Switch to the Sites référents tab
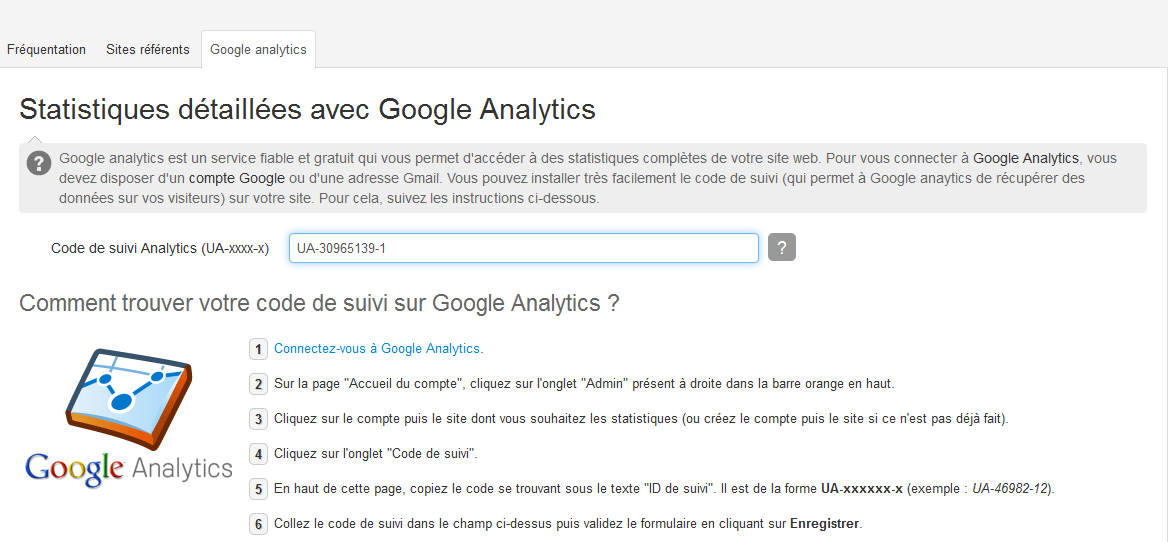The image size is (1168, 542). point(147,50)
